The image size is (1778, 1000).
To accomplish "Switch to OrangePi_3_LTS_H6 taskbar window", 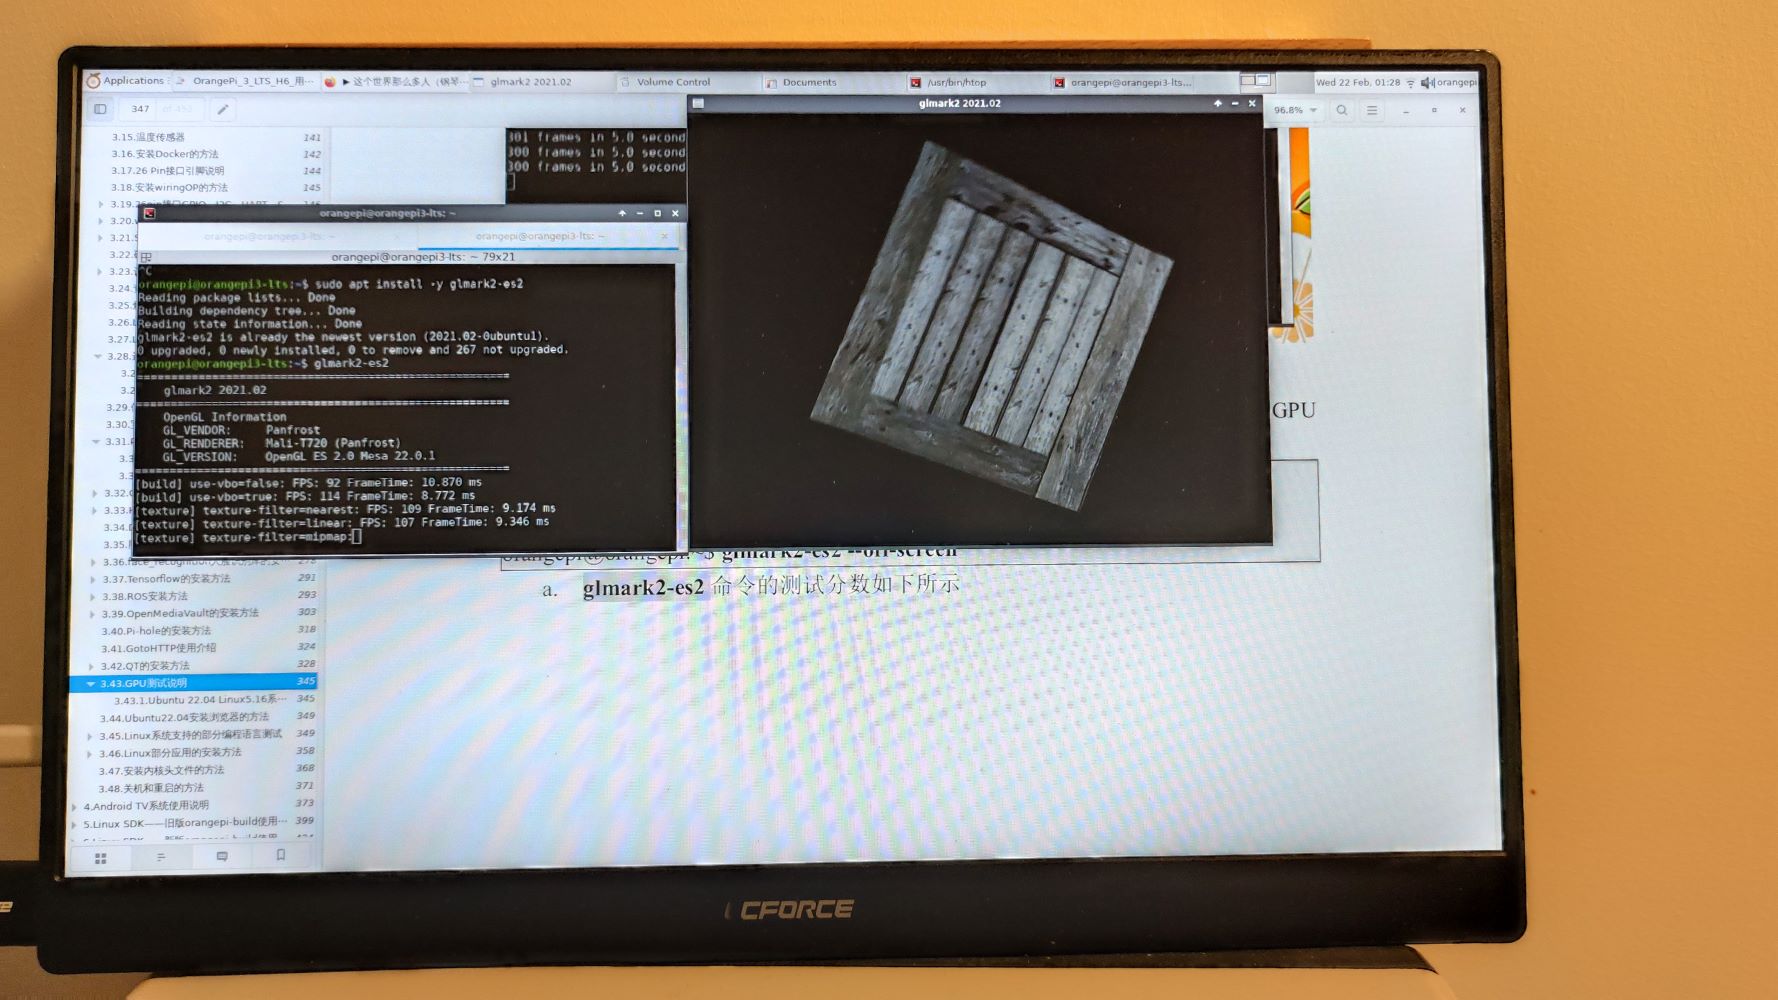I will 245,81.
